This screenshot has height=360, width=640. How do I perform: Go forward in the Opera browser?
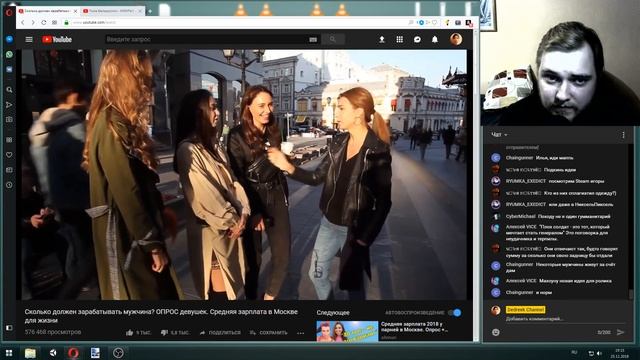coord(33,22)
